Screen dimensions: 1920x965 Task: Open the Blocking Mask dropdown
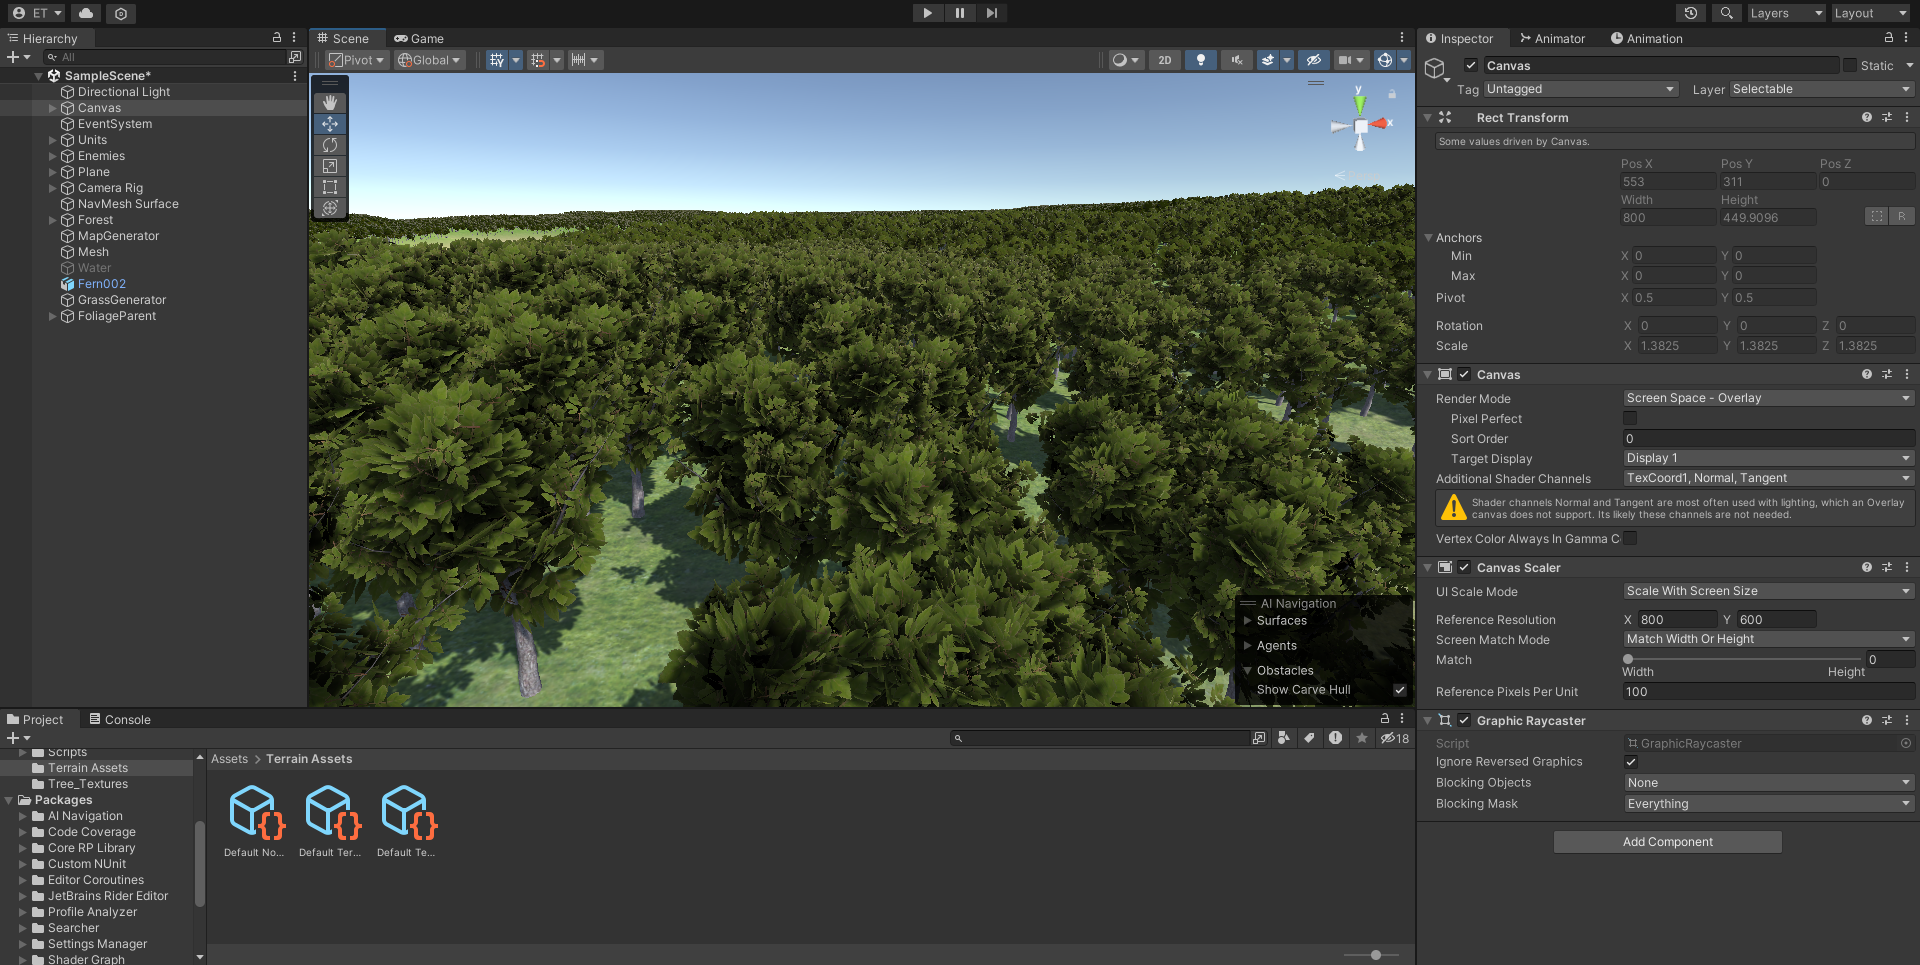tap(1768, 803)
